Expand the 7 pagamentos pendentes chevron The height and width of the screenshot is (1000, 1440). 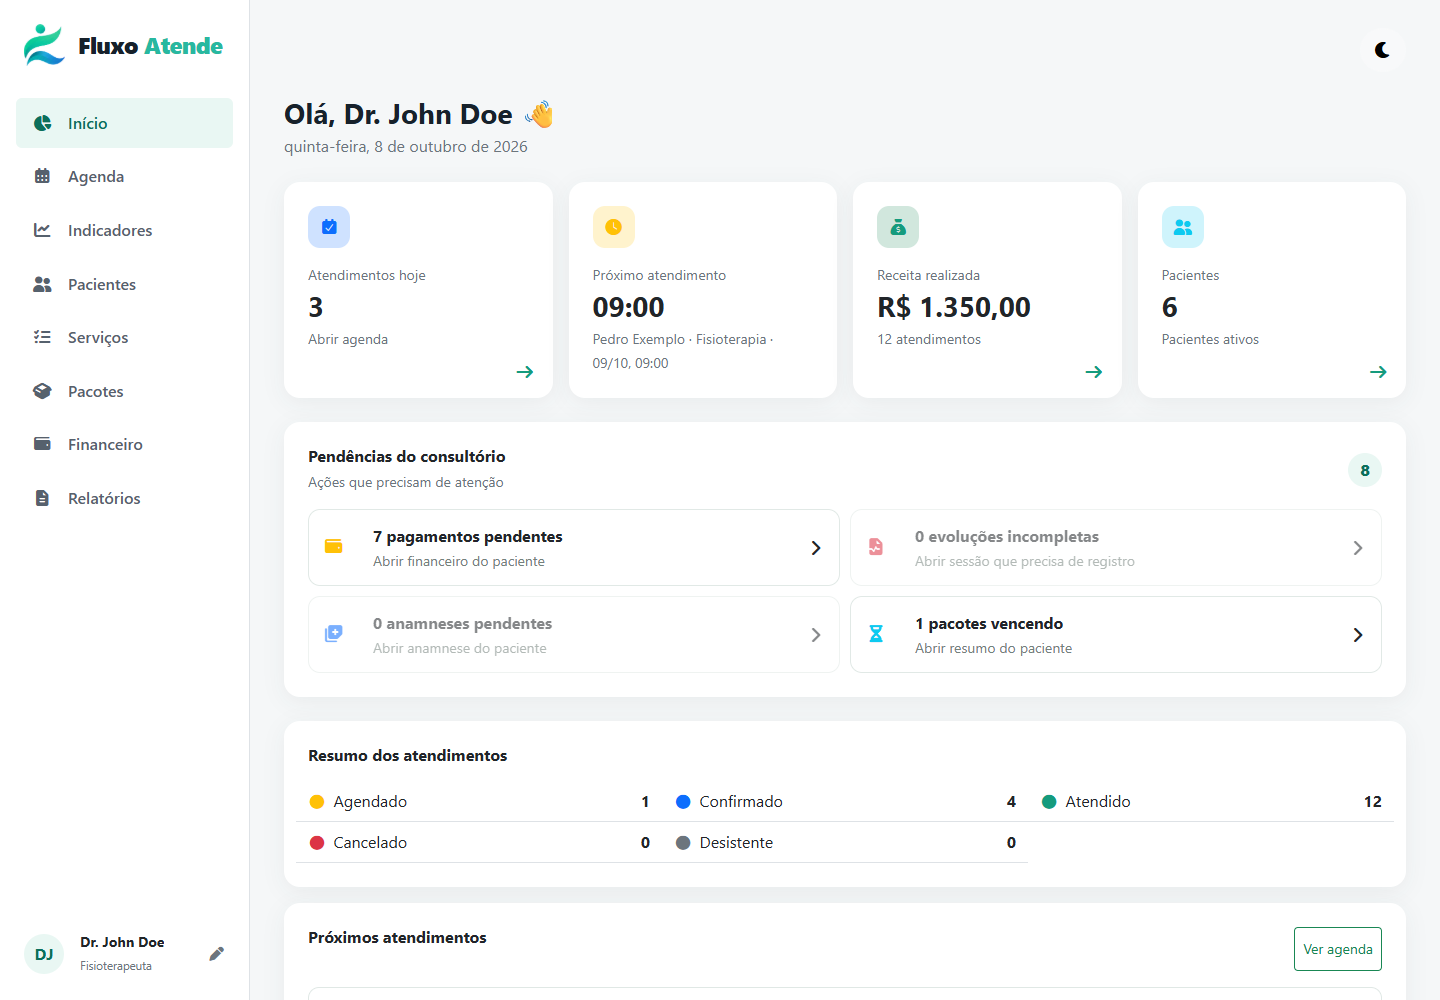coord(816,548)
